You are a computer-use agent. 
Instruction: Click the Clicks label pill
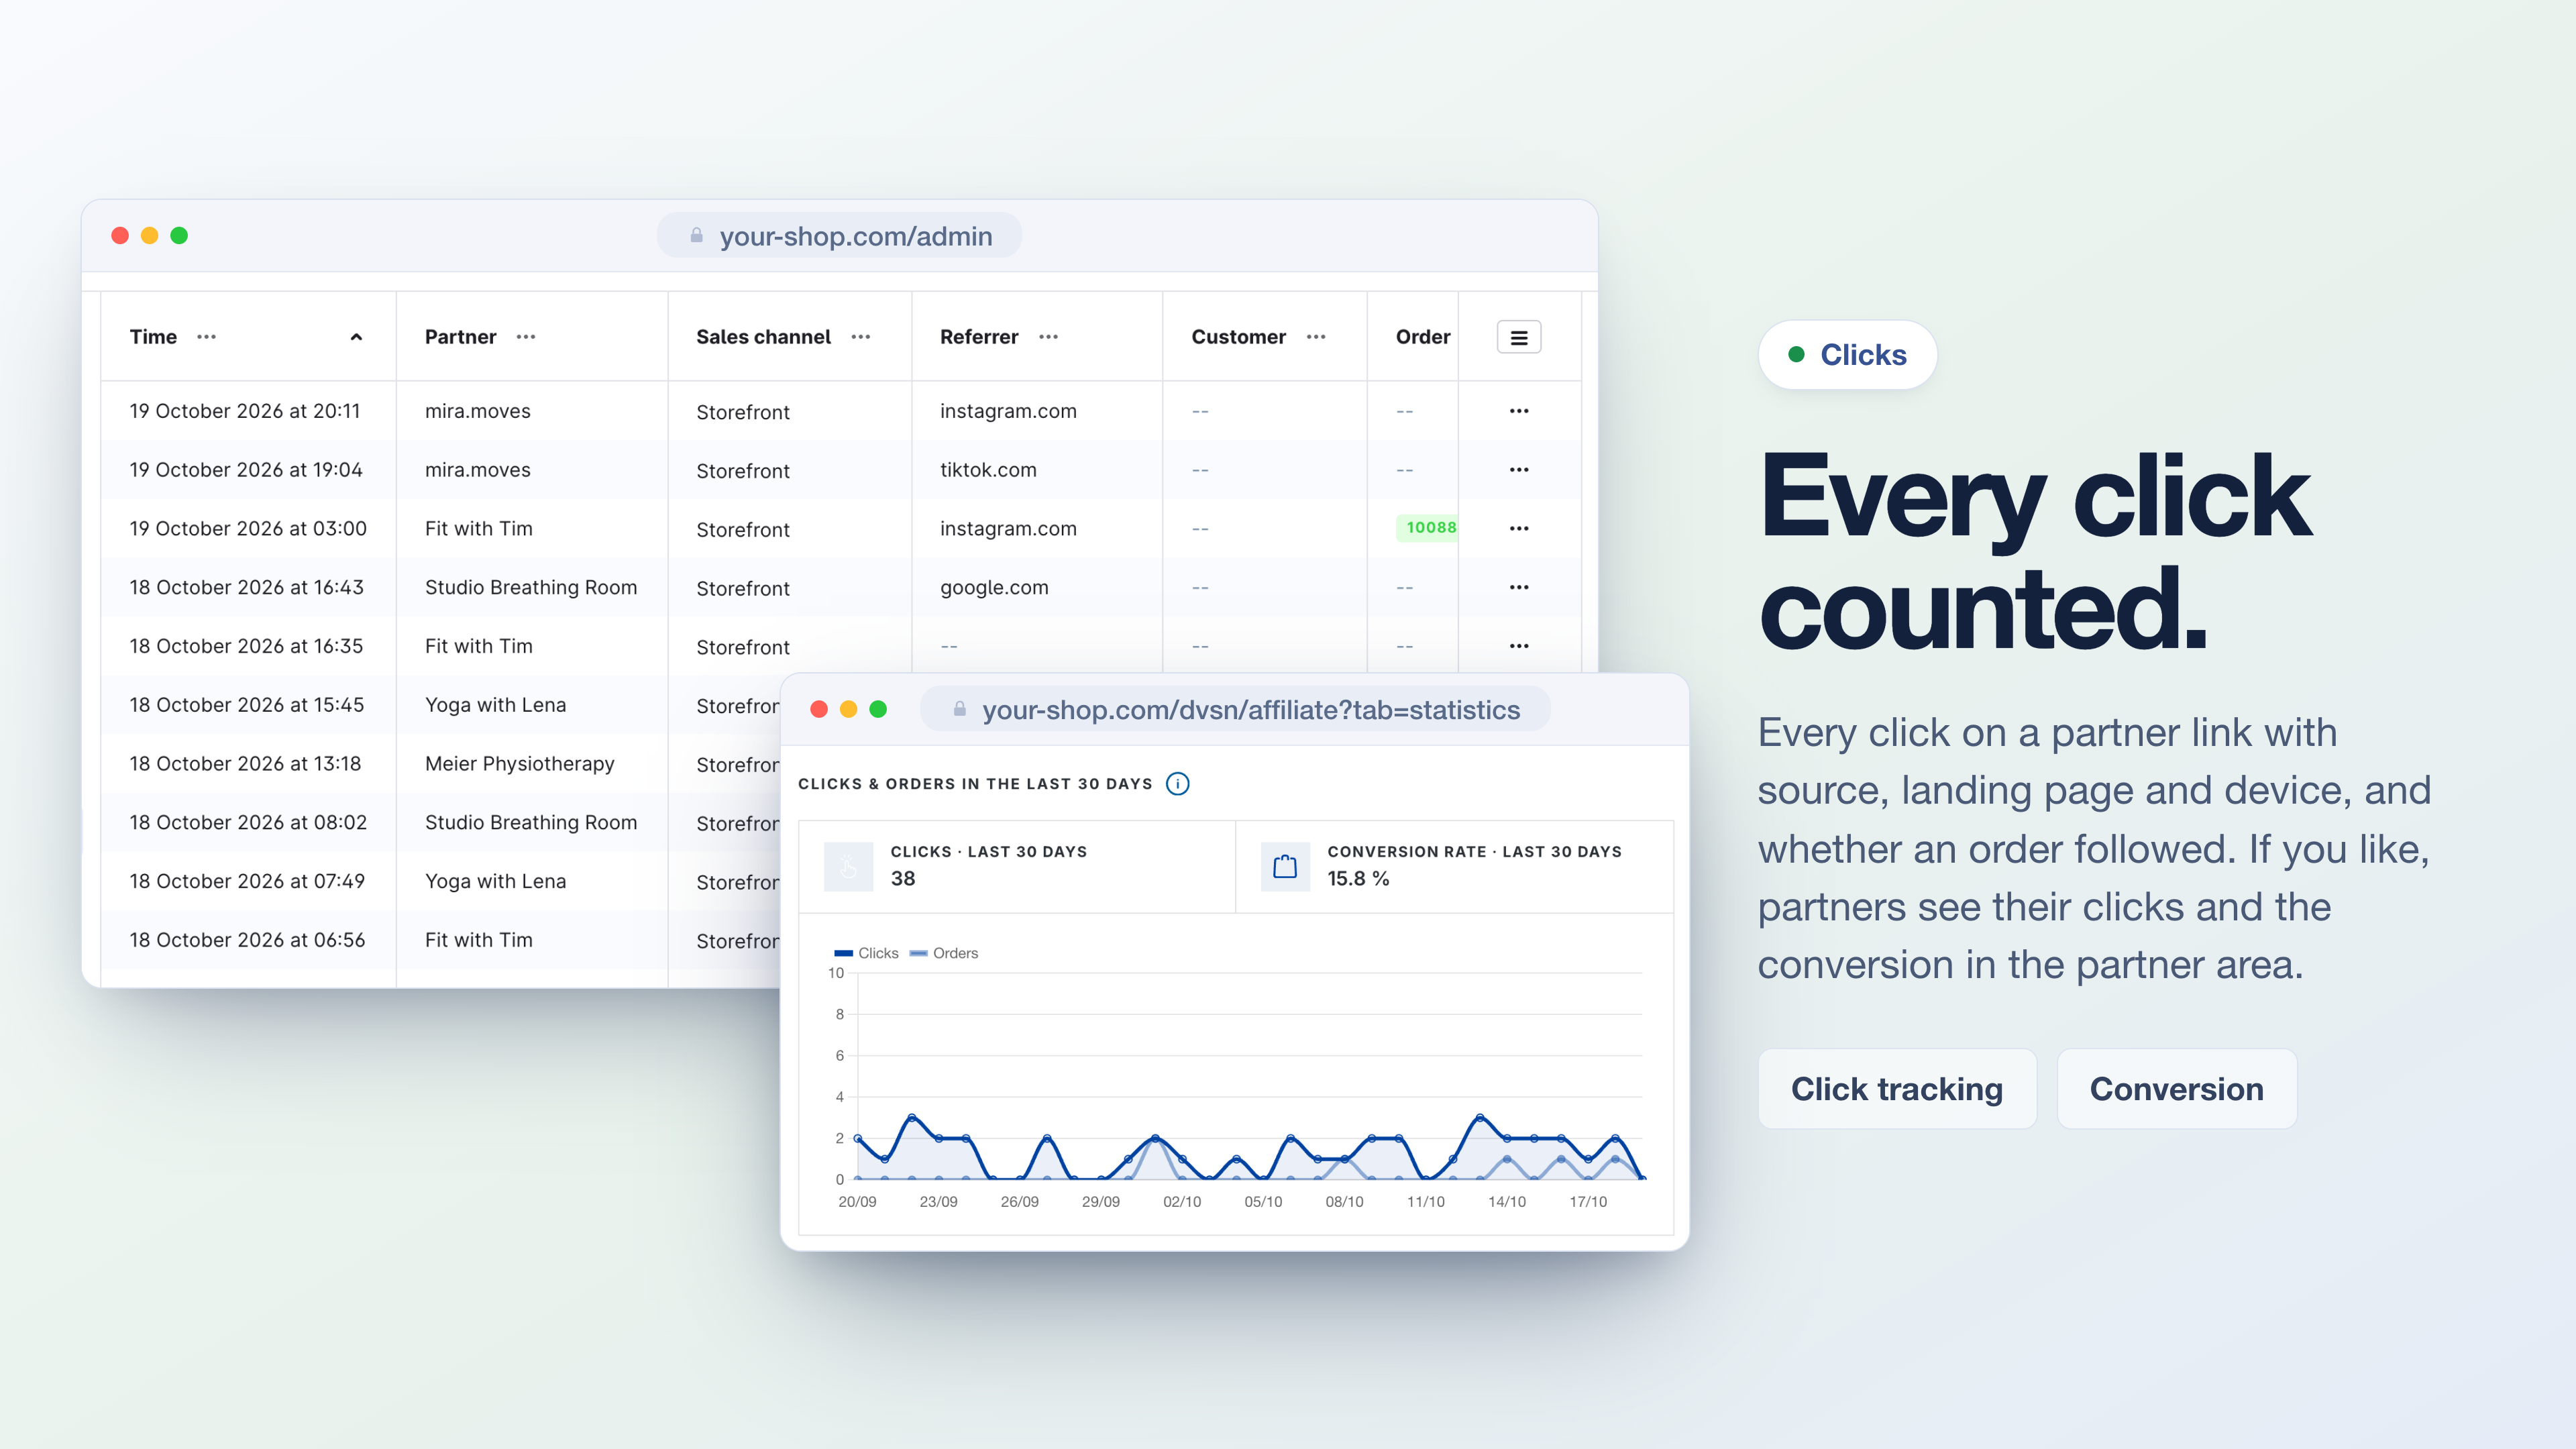[x=1847, y=355]
